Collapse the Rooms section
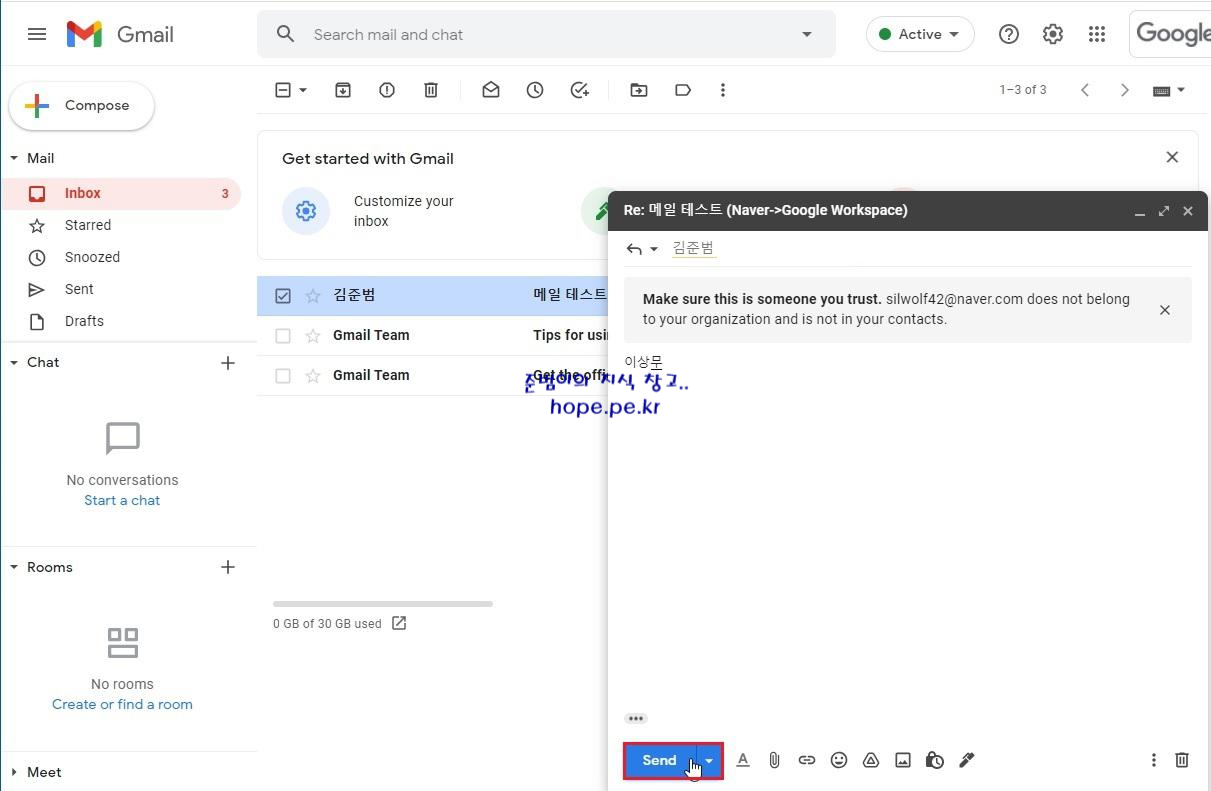The image size is (1211, 791). point(14,567)
